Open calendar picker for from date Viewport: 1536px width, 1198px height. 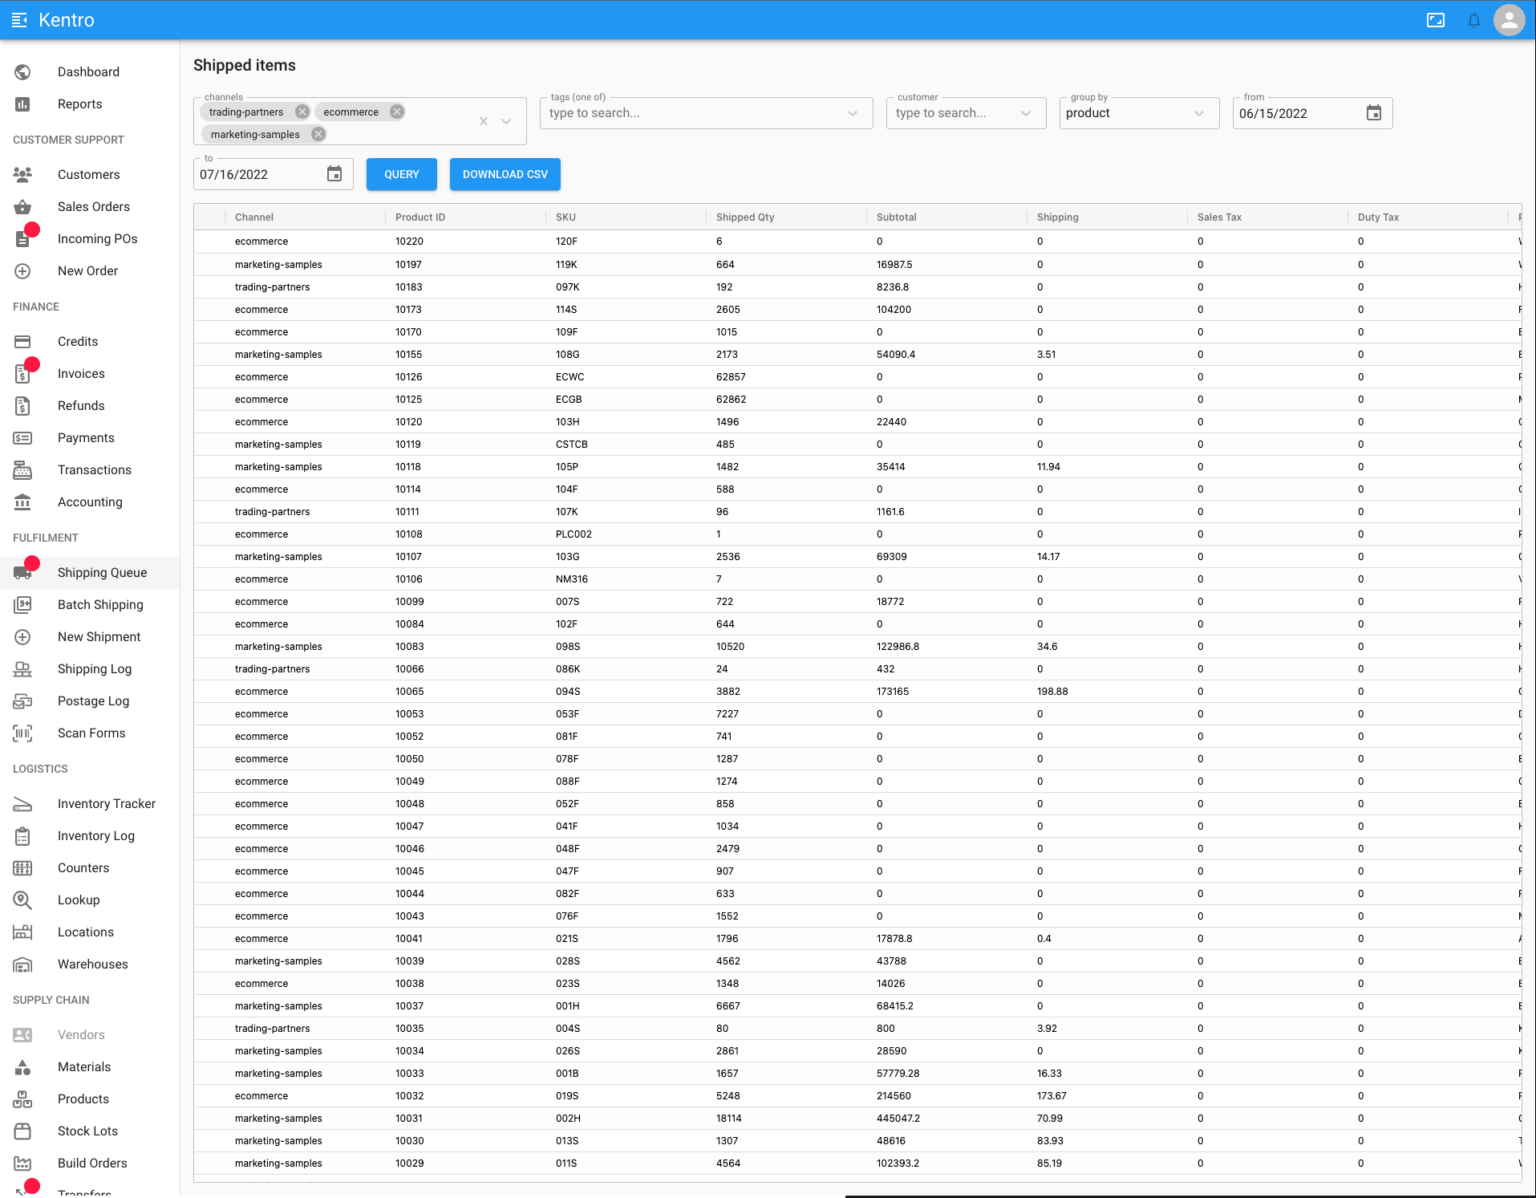pos(1373,113)
